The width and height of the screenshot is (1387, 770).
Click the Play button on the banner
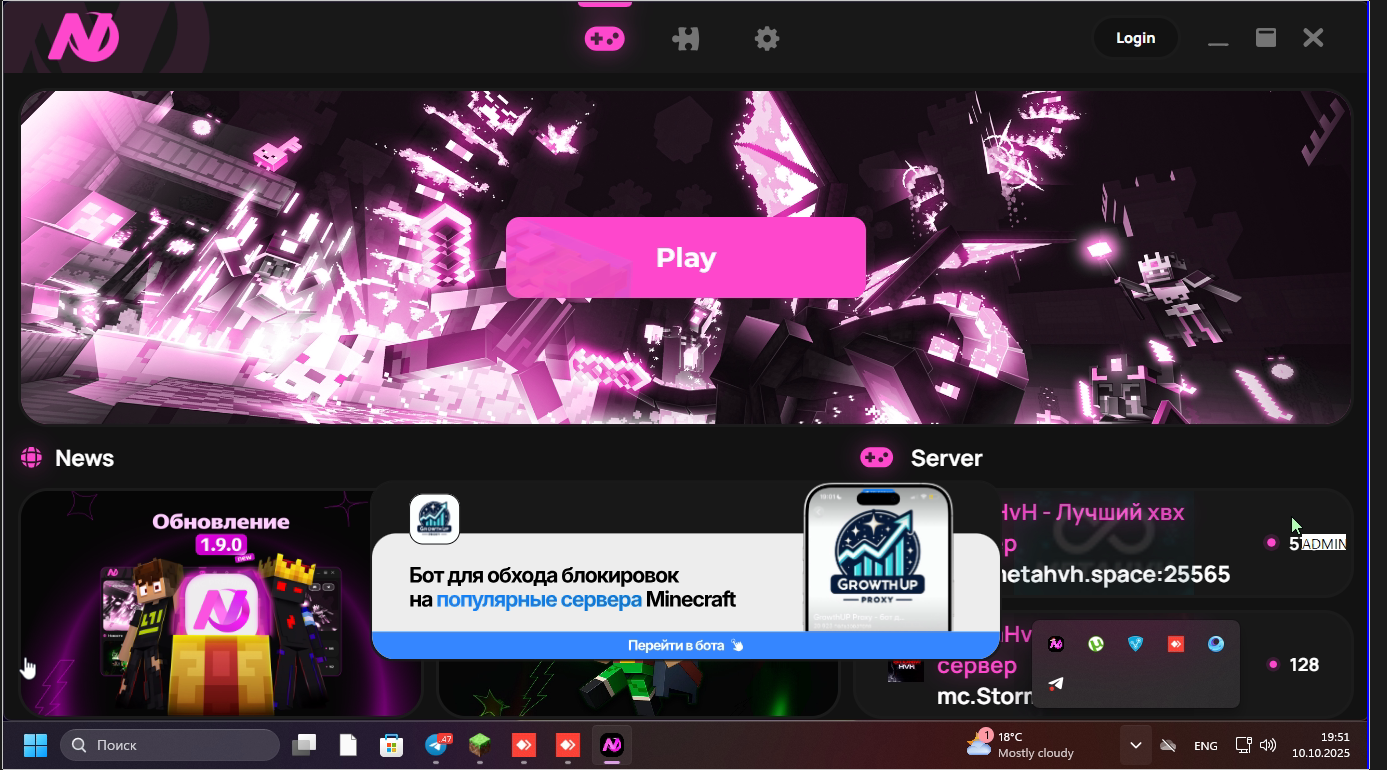(x=686, y=257)
